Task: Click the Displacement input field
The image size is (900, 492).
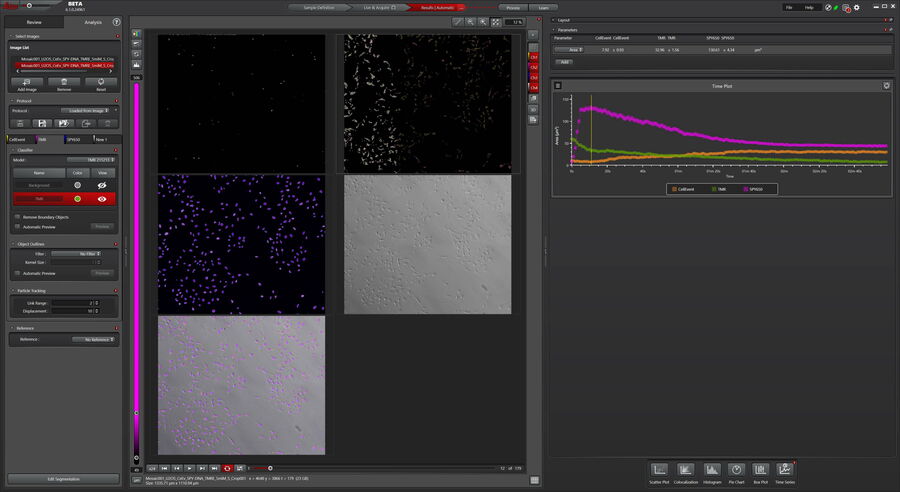Action: [x=72, y=311]
